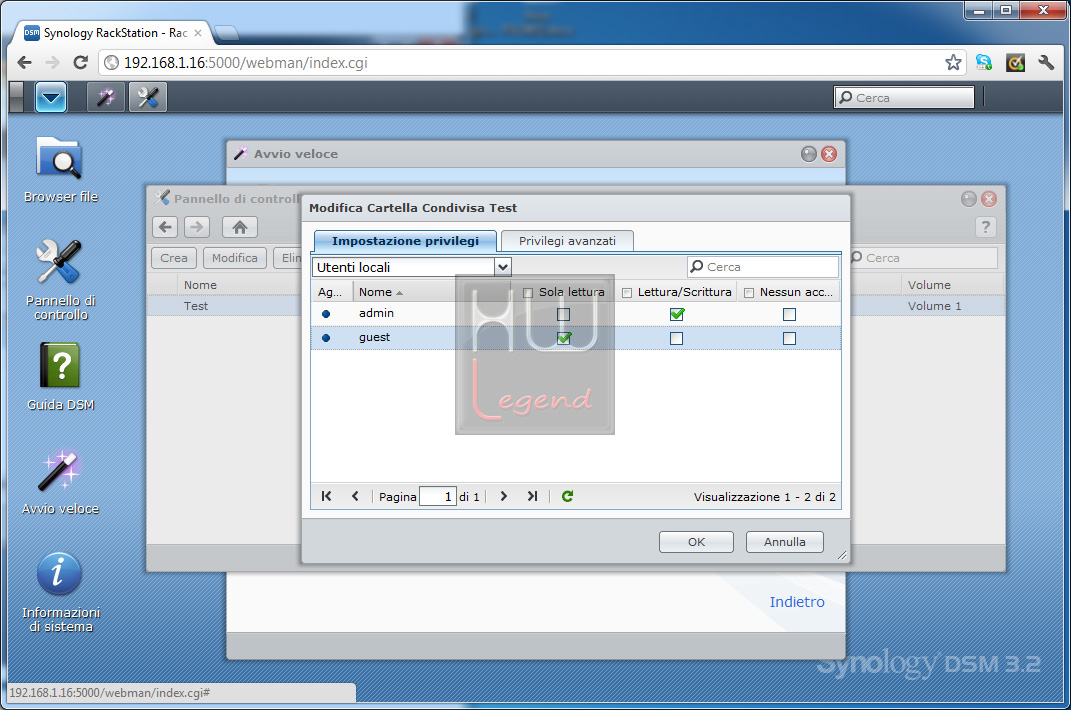Switch to Privilegi avanzati tab
The width and height of the screenshot is (1071, 710).
click(567, 241)
